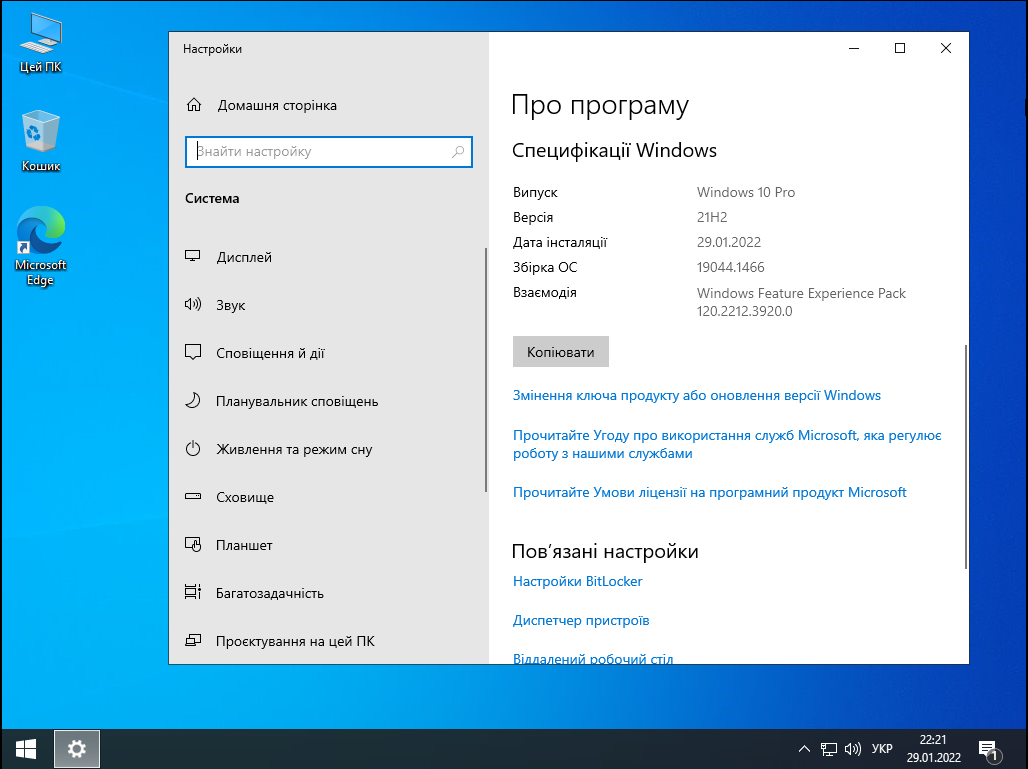
Task: Click the Home icon beside Домашня сторінка
Action: click(194, 105)
